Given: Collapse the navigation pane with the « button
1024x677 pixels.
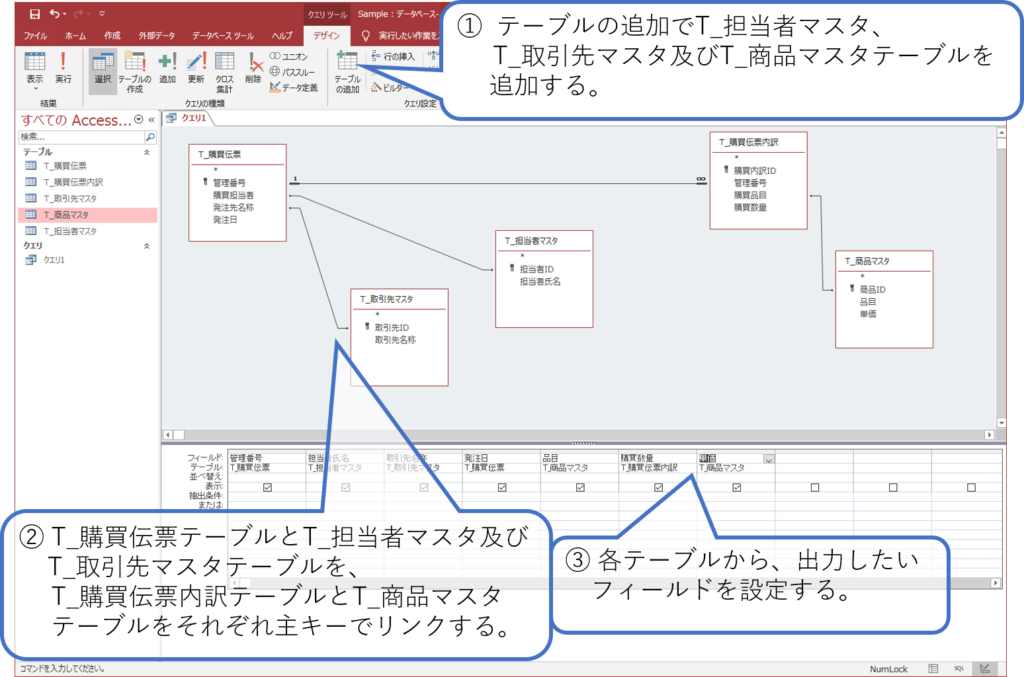Looking at the screenshot, I should [152, 119].
